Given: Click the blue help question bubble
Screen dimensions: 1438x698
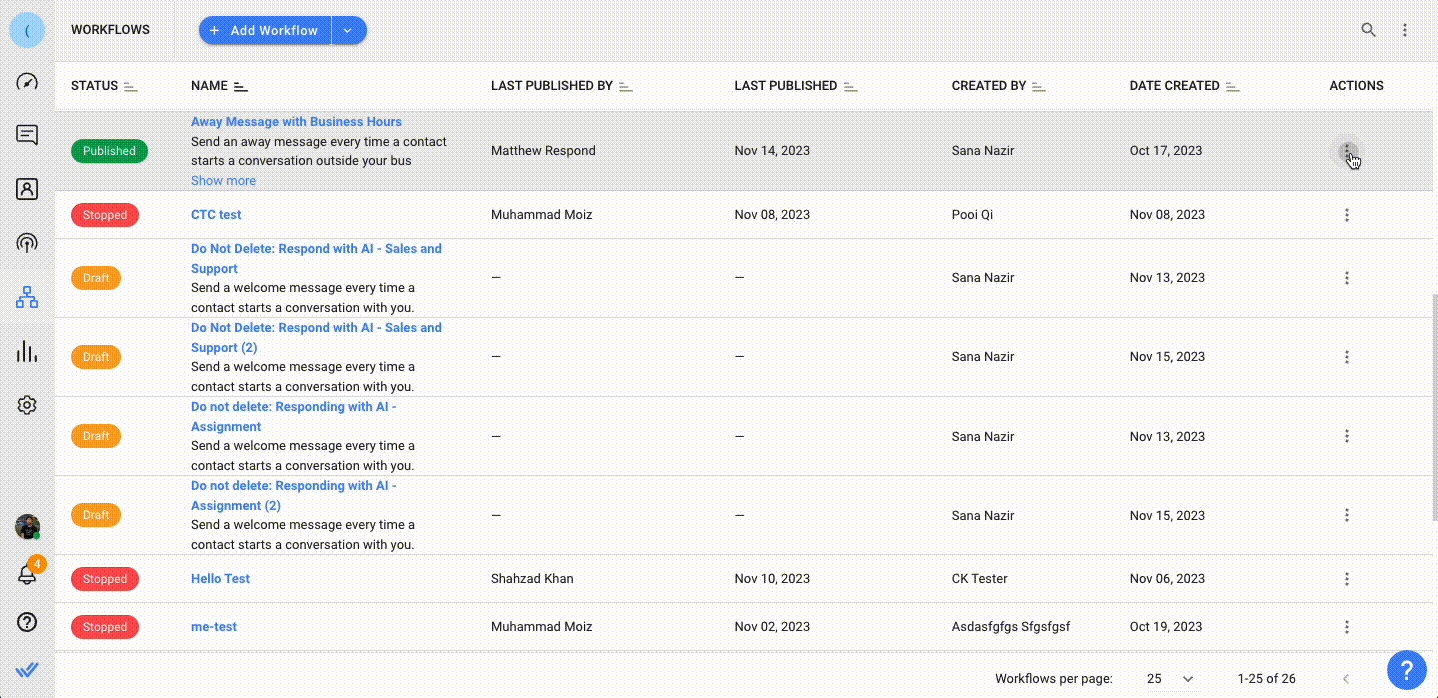Looking at the screenshot, I should [x=1406, y=669].
